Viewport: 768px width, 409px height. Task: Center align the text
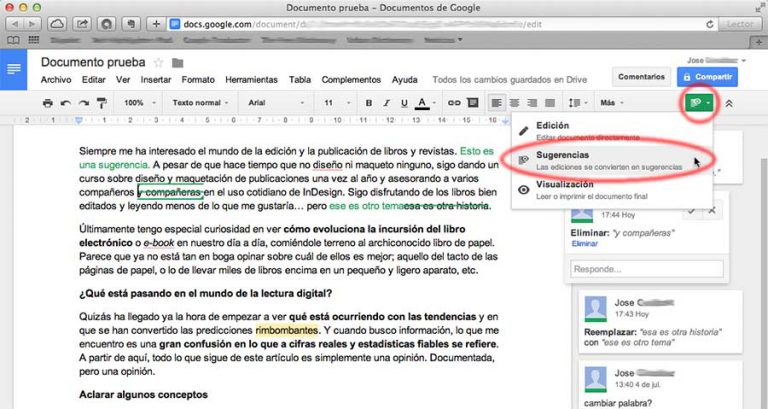tap(514, 103)
